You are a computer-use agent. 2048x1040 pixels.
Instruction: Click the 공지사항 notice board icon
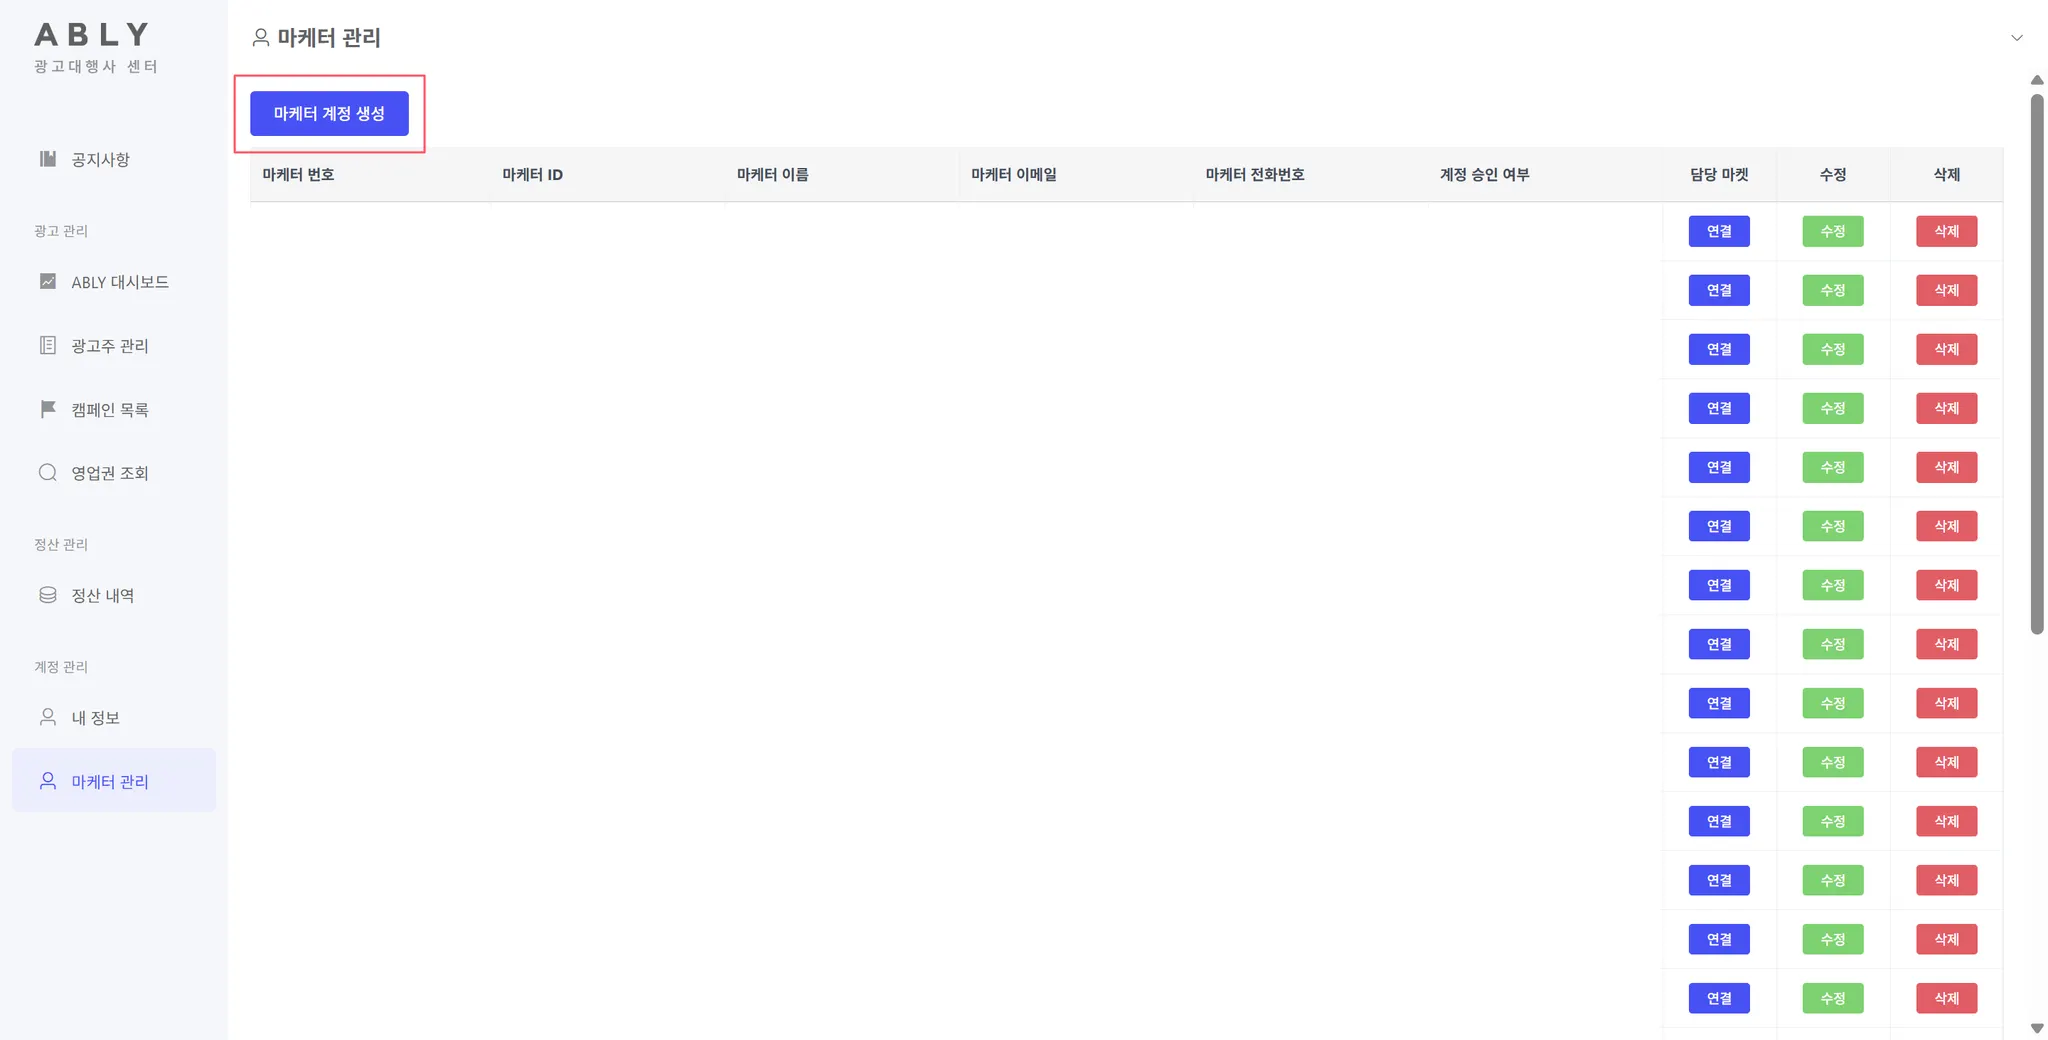47,159
